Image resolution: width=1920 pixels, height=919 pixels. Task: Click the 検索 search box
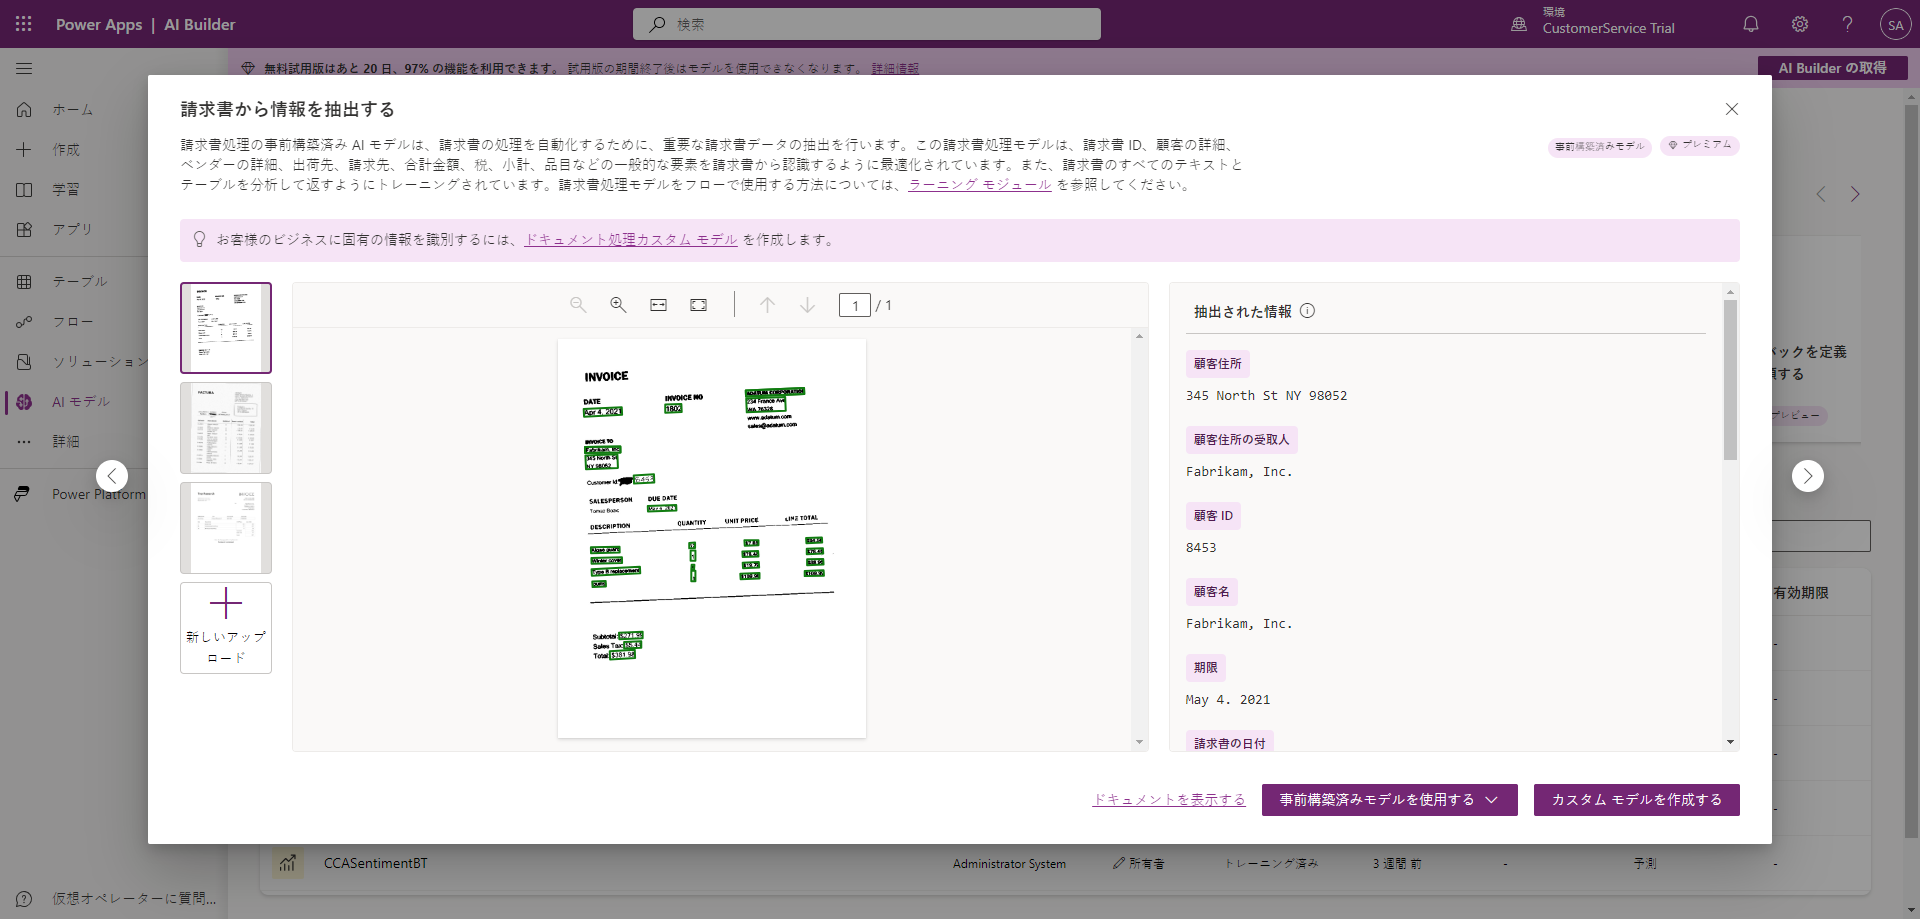(867, 24)
